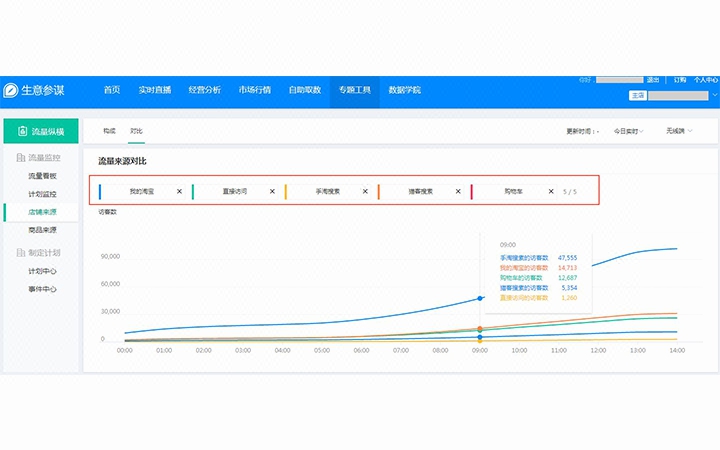Click the 猫客搜索 source chip label
720x450 pixels.
421,191
